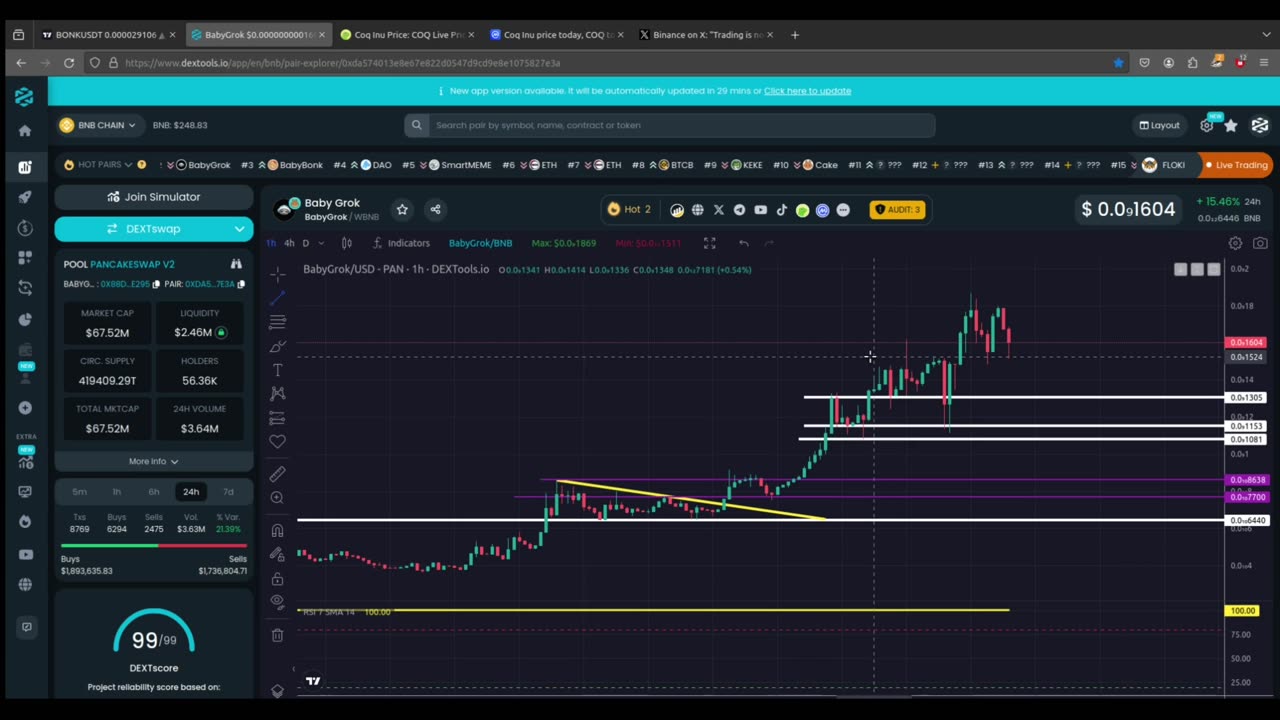The image size is (1280, 720).
Task: Open candle chart style selector
Action: click(x=346, y=243)
